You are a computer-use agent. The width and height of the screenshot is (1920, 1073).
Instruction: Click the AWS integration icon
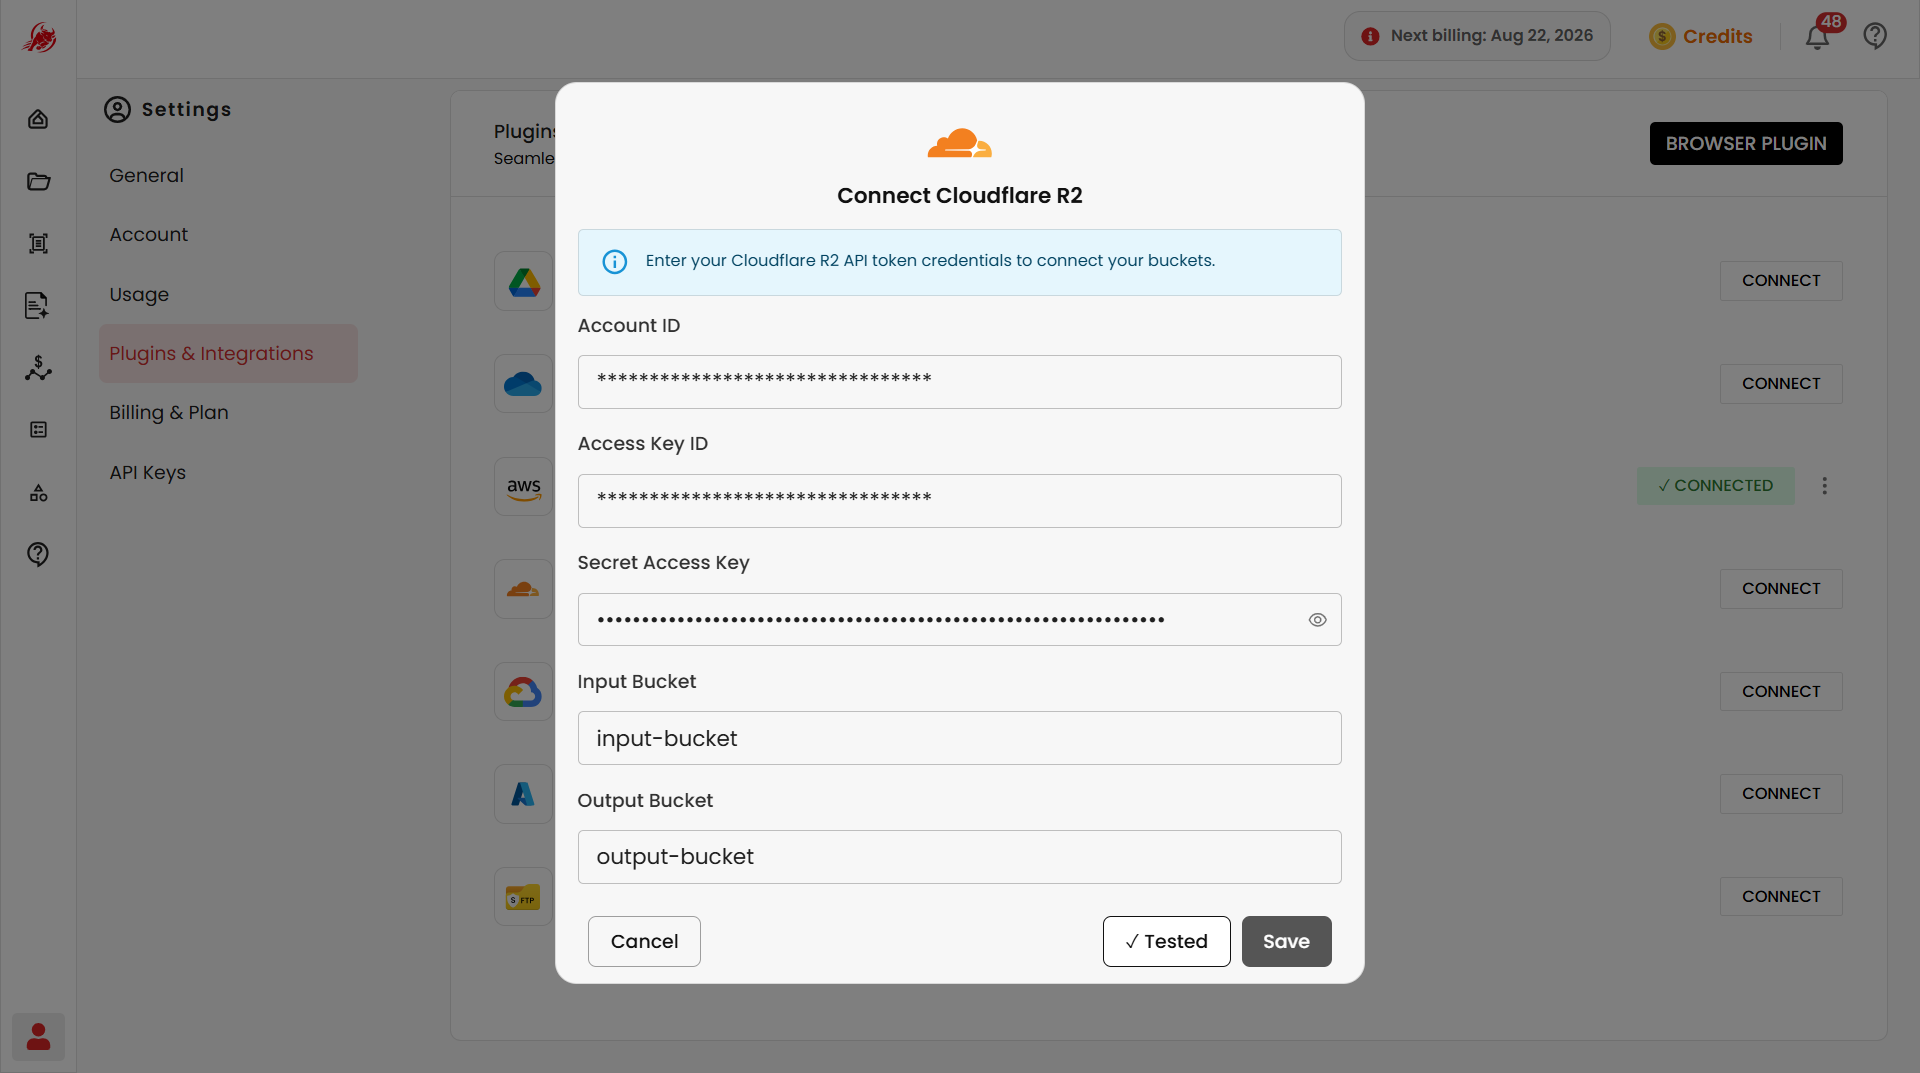coord(524,487)
